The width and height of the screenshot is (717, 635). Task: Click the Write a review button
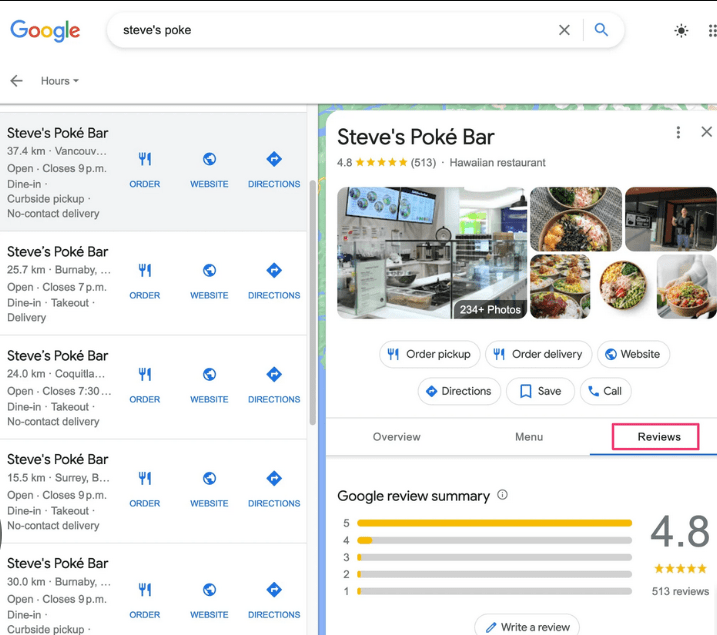(x=527, y=626)
